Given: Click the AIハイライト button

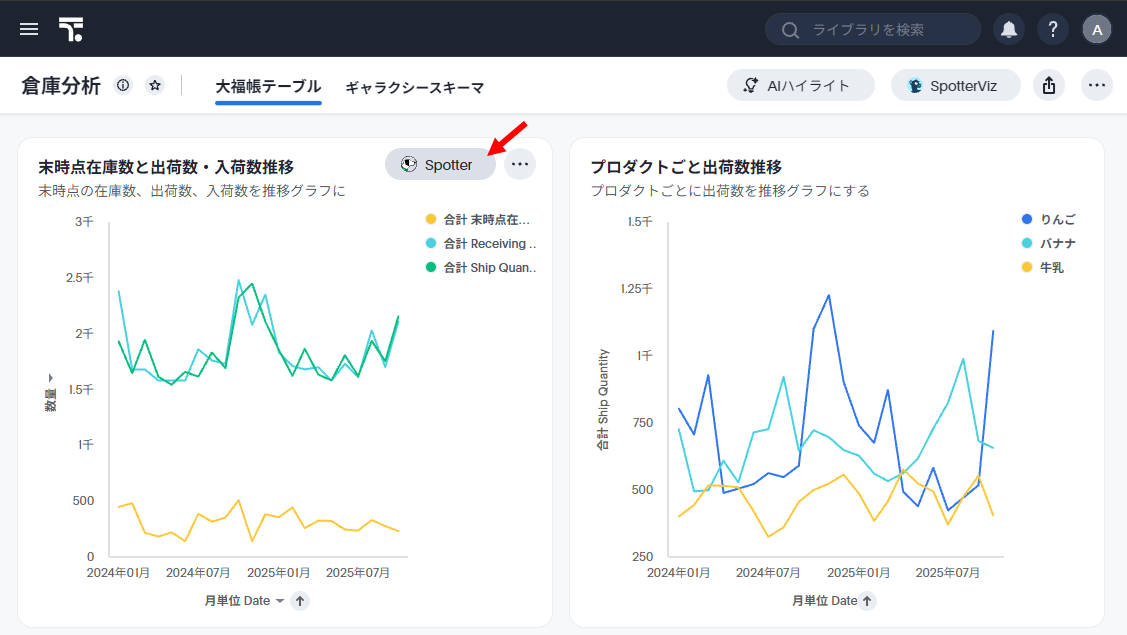Looking at the screenshot, I should click(x=801, y=86).
